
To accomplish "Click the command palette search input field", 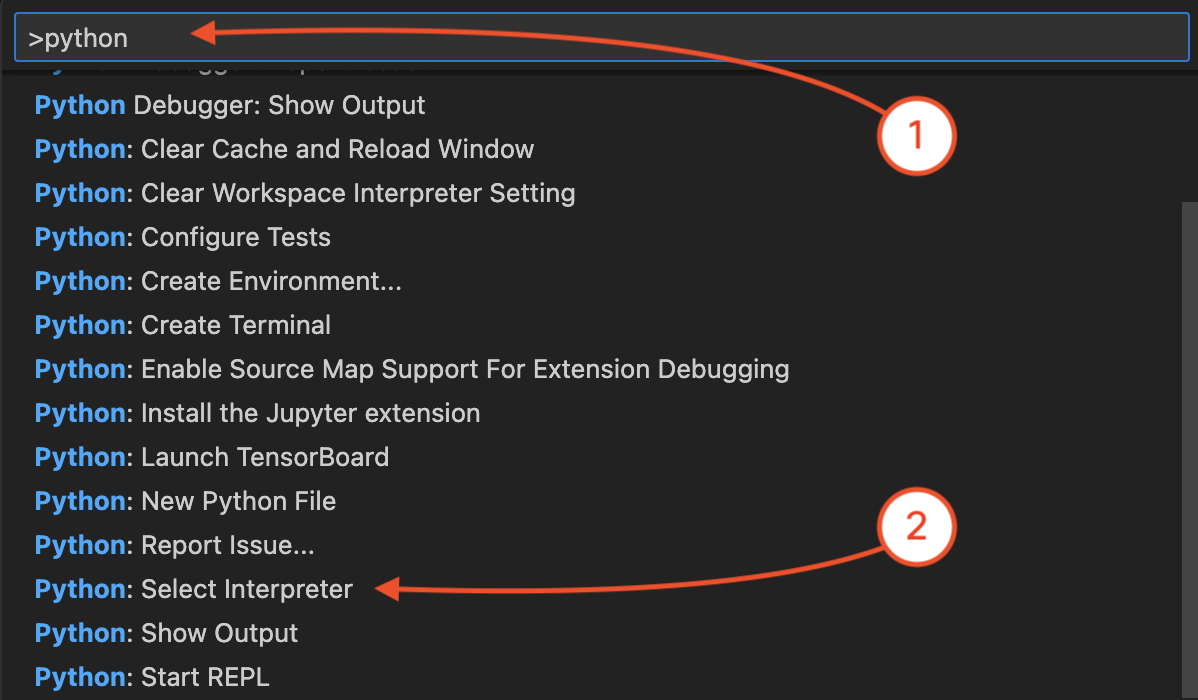I will point(600,39).
